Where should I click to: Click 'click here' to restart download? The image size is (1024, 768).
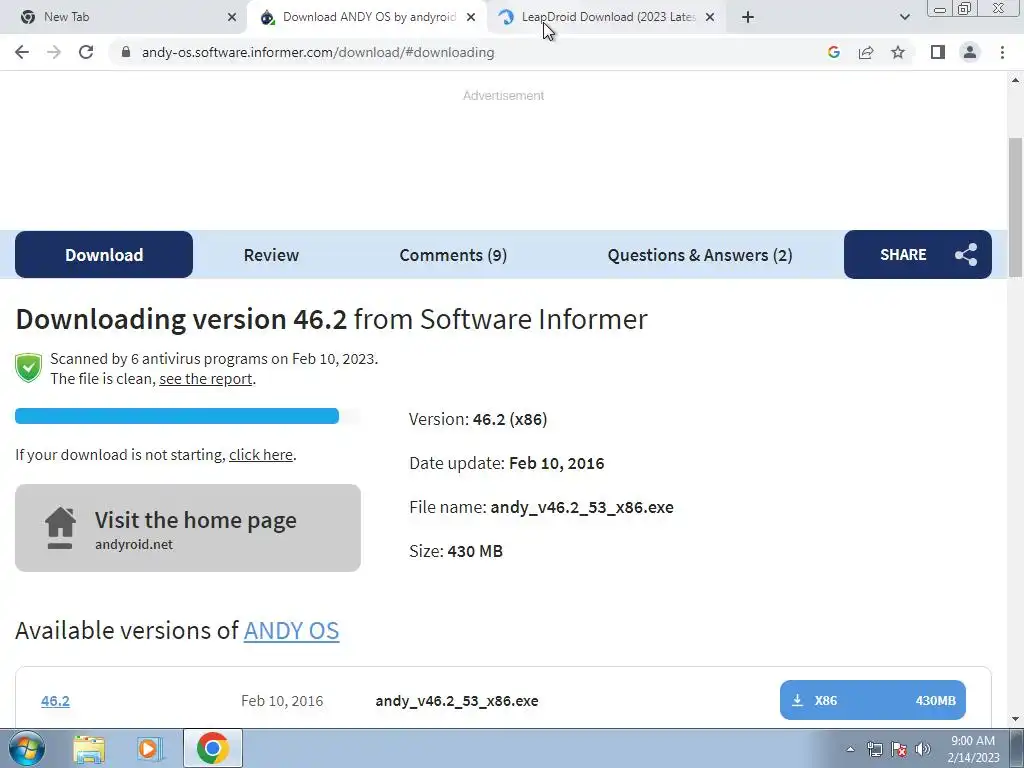[261, 455]
